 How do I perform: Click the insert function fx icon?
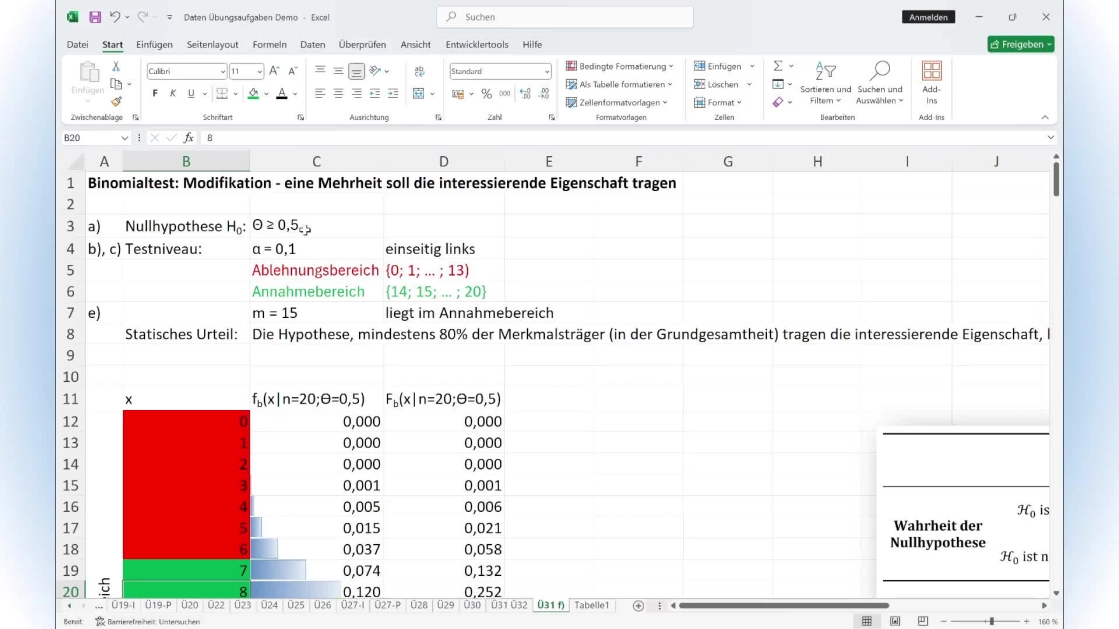188,138
